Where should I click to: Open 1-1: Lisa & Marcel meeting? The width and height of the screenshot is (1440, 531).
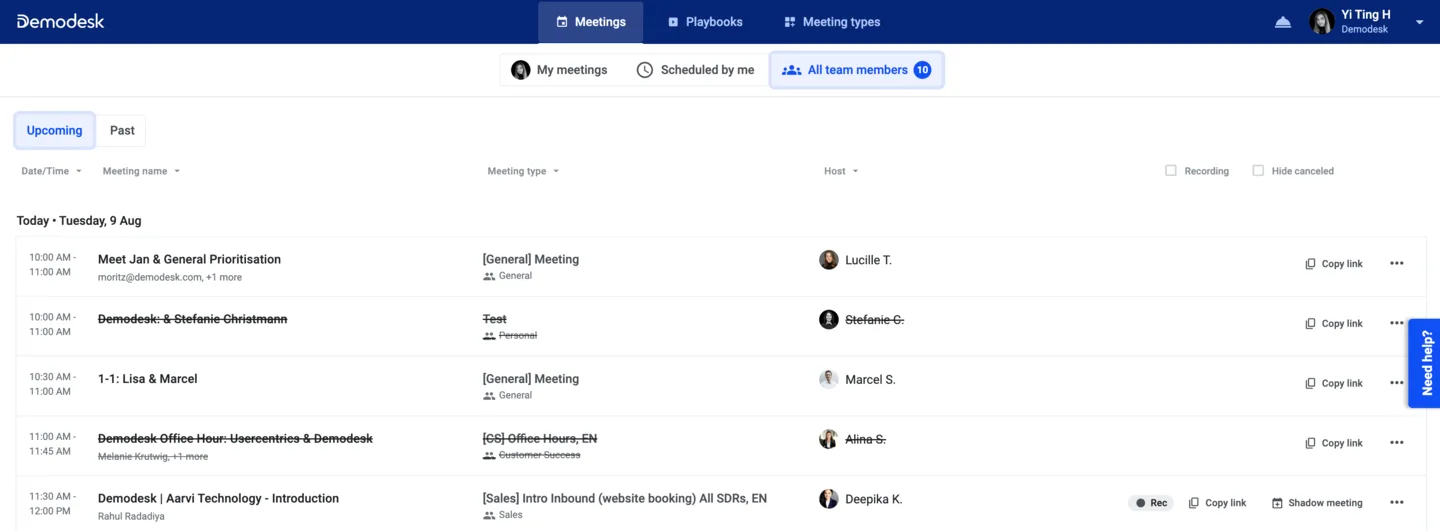148,379
